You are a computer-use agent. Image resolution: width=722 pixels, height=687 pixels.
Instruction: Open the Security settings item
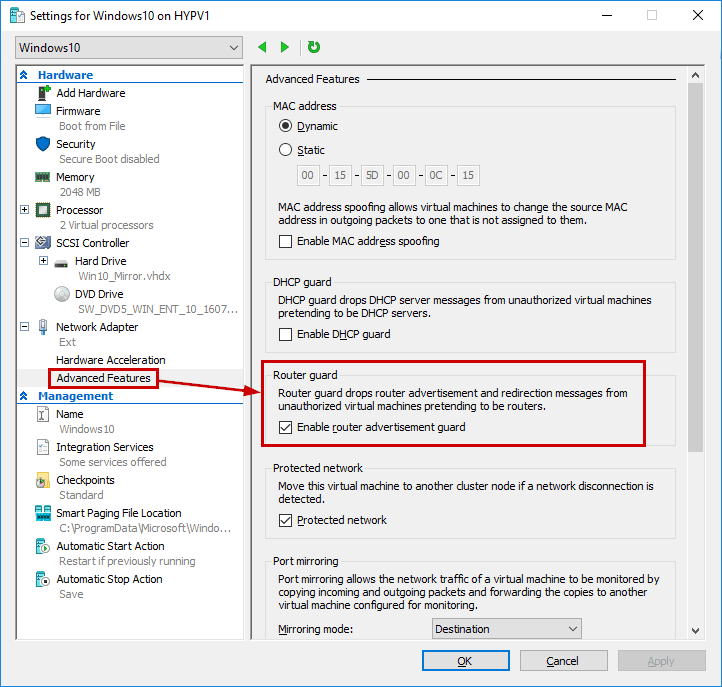click(x=76, y=144)
